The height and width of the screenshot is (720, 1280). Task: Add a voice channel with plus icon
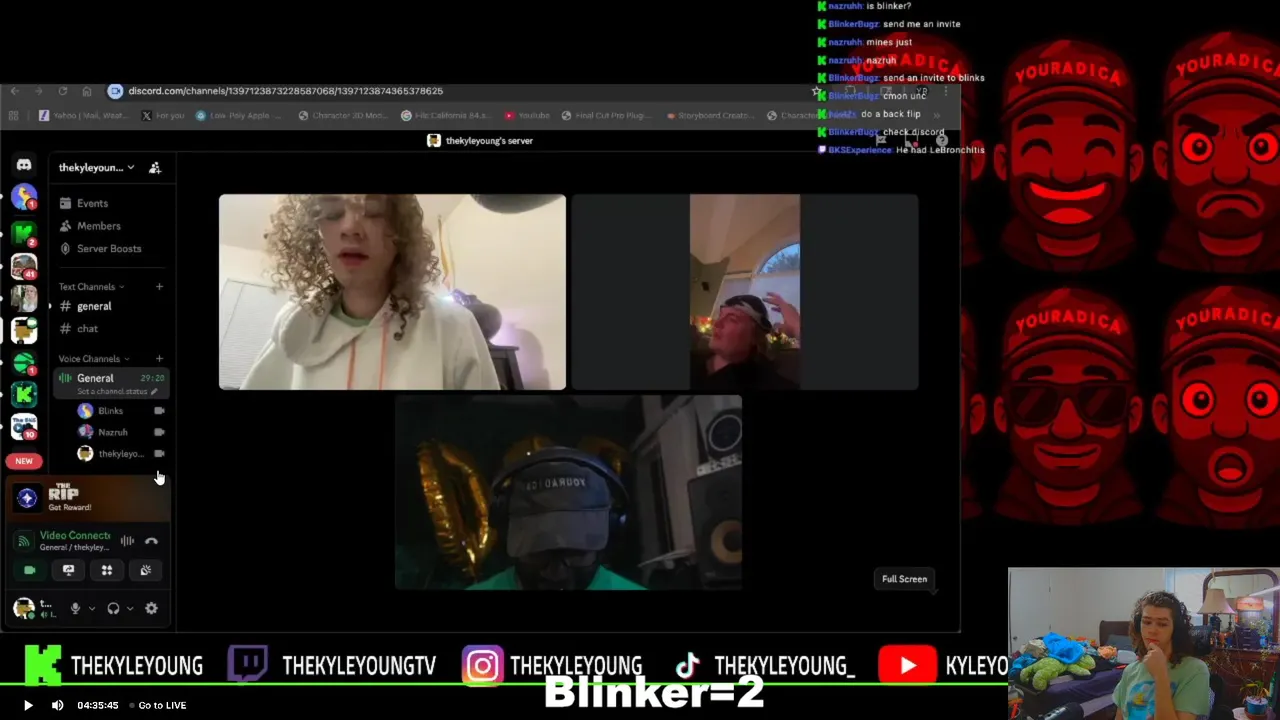click(159, 359)
